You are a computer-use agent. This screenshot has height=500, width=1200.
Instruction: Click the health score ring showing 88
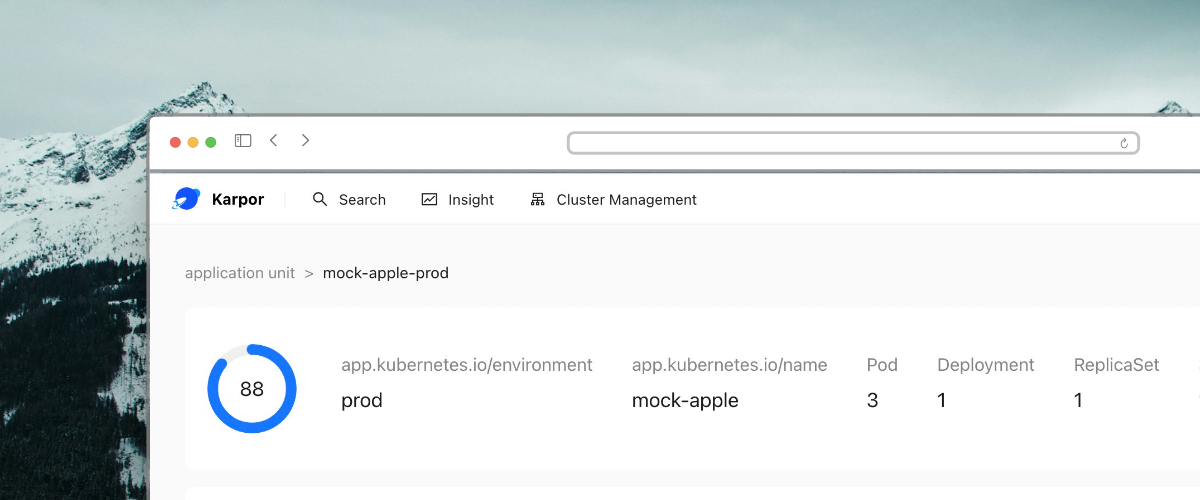pyautogui.click(x=252, y=389)
